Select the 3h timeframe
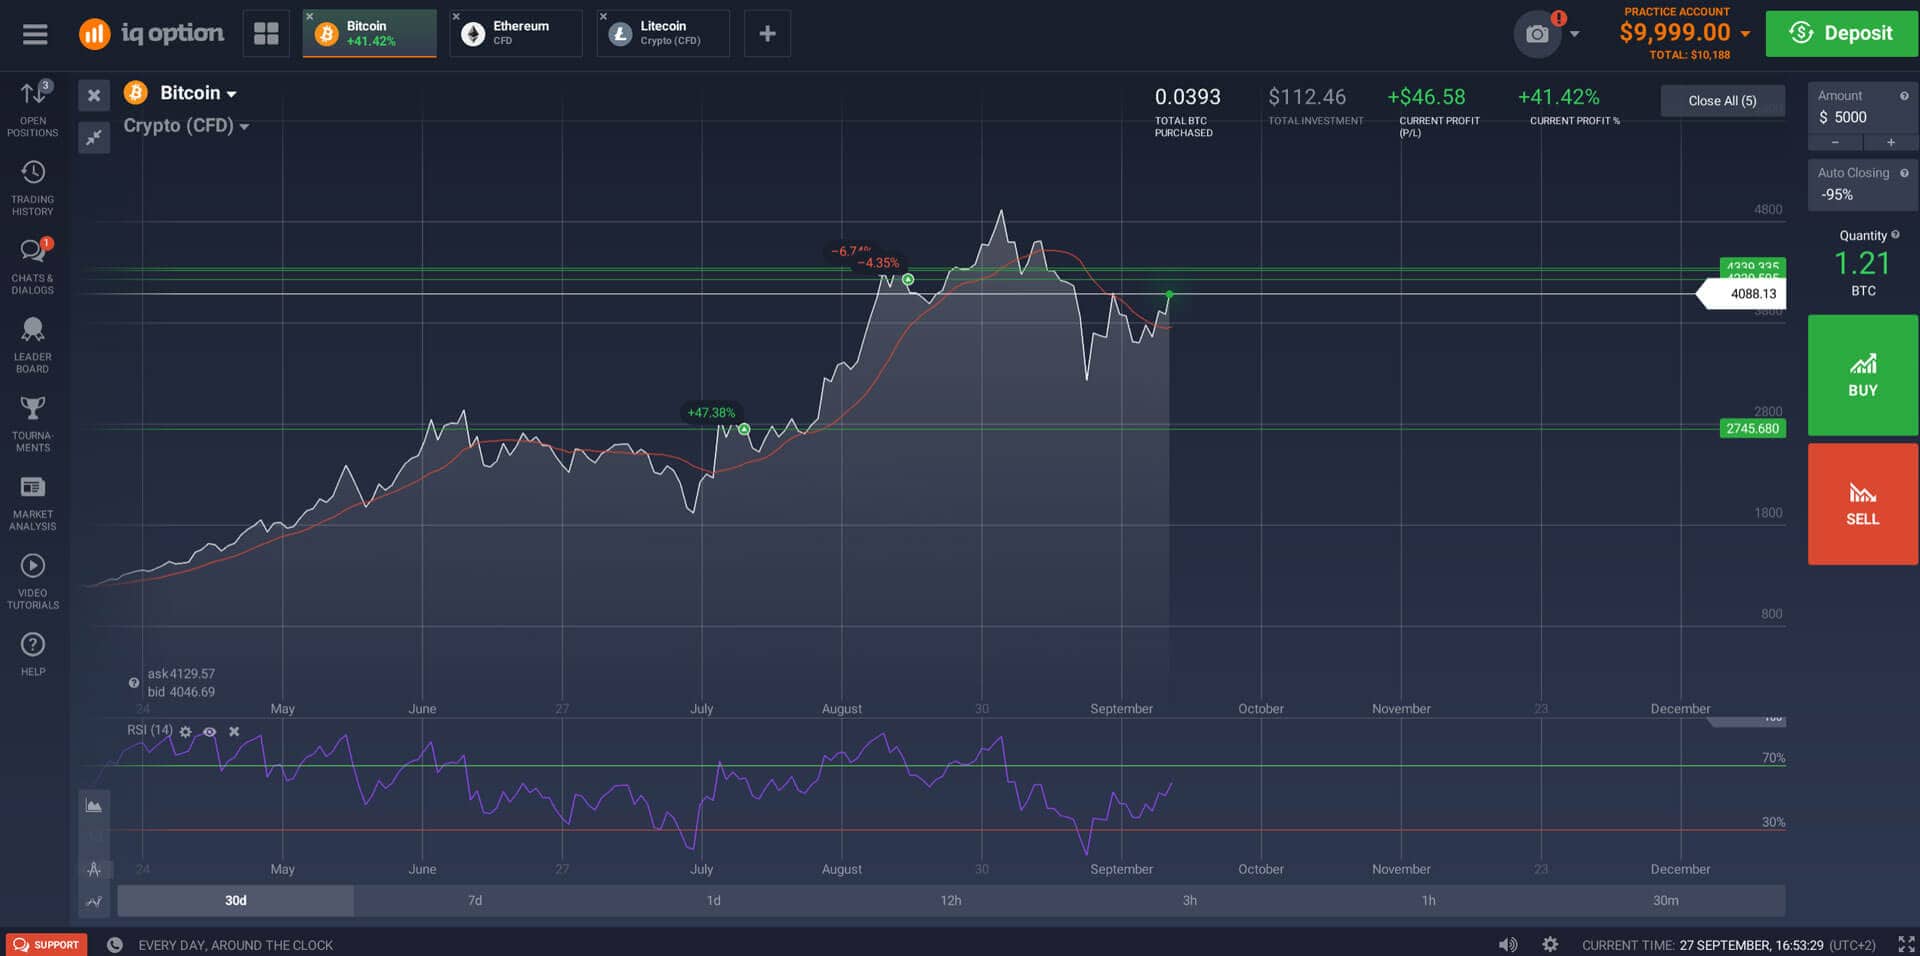 tap(1190, 901)
